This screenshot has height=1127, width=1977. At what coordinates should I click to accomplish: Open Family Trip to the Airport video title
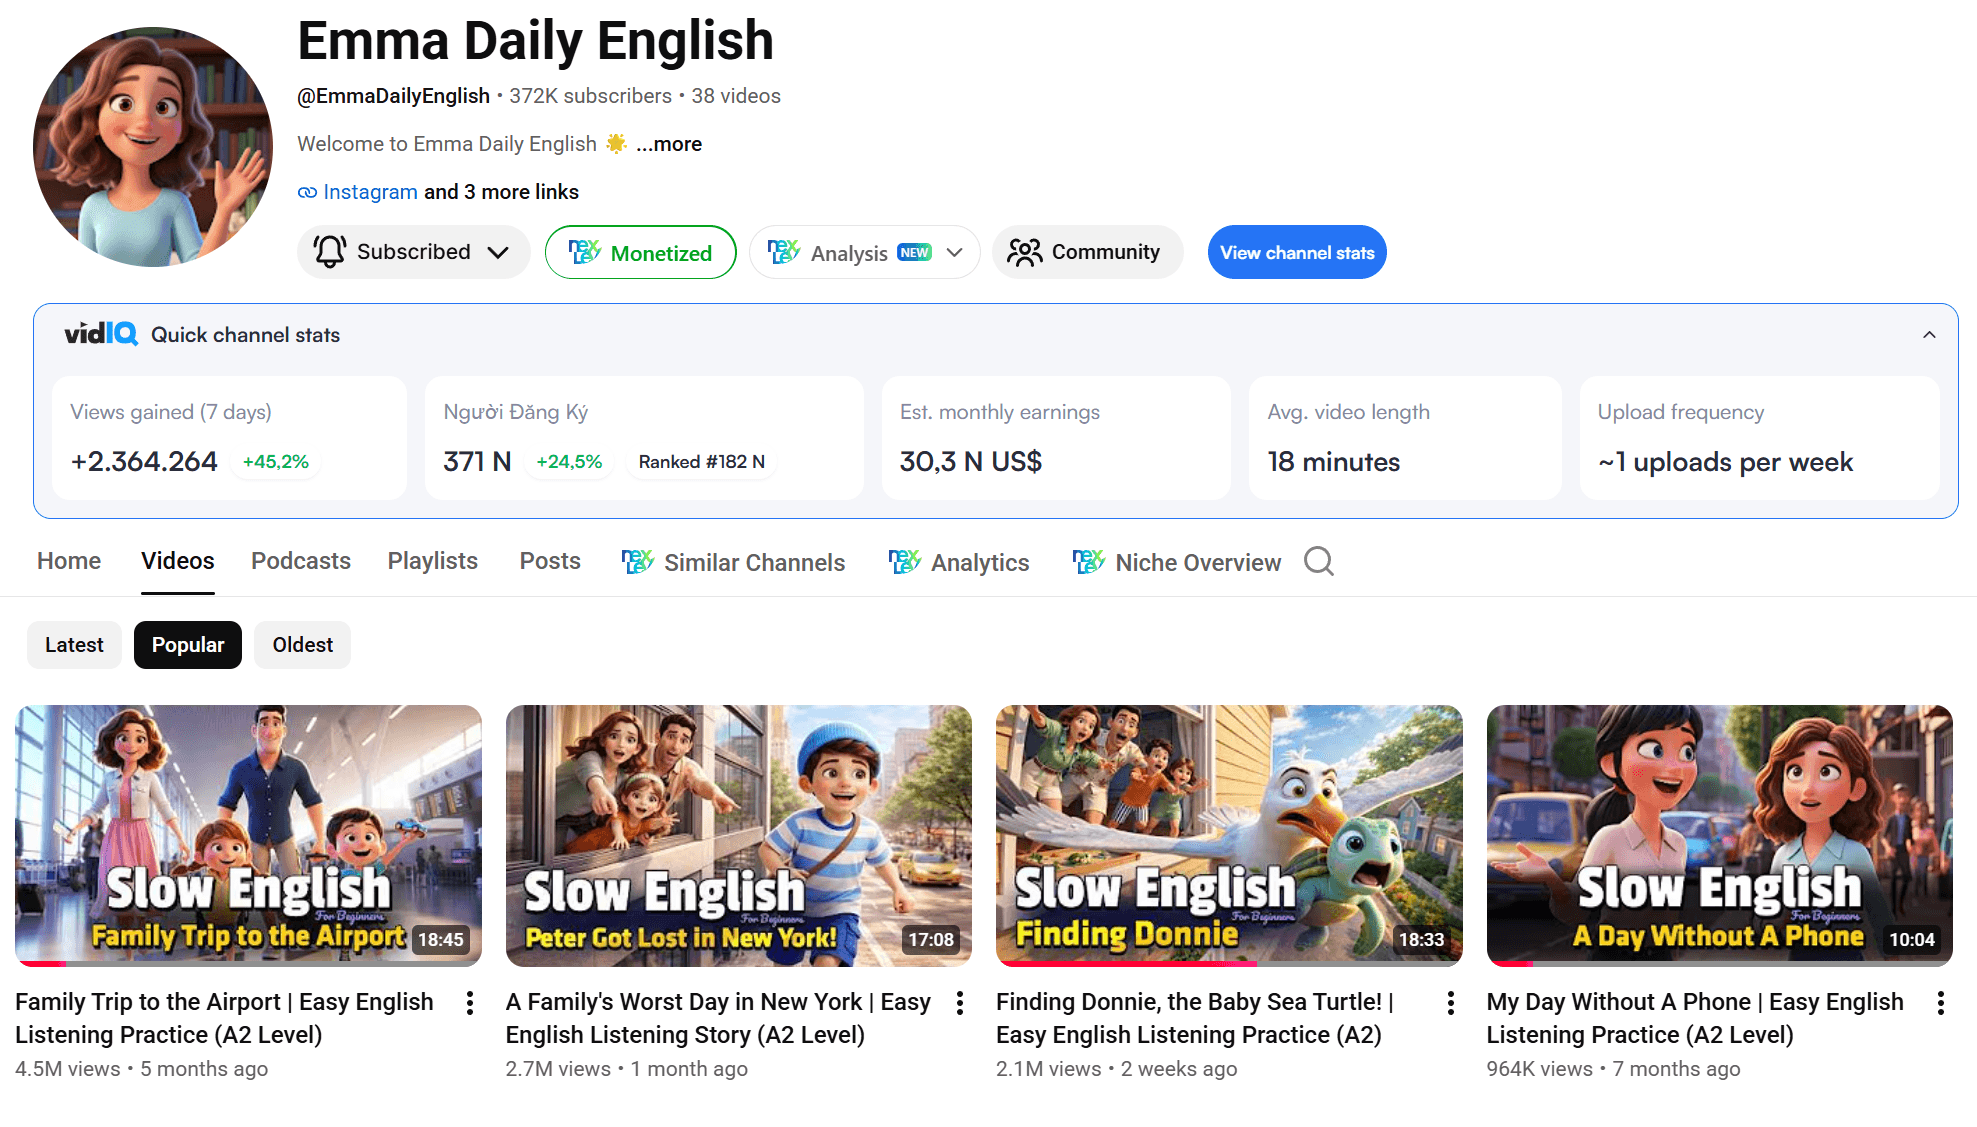[x=224, y=1018]
